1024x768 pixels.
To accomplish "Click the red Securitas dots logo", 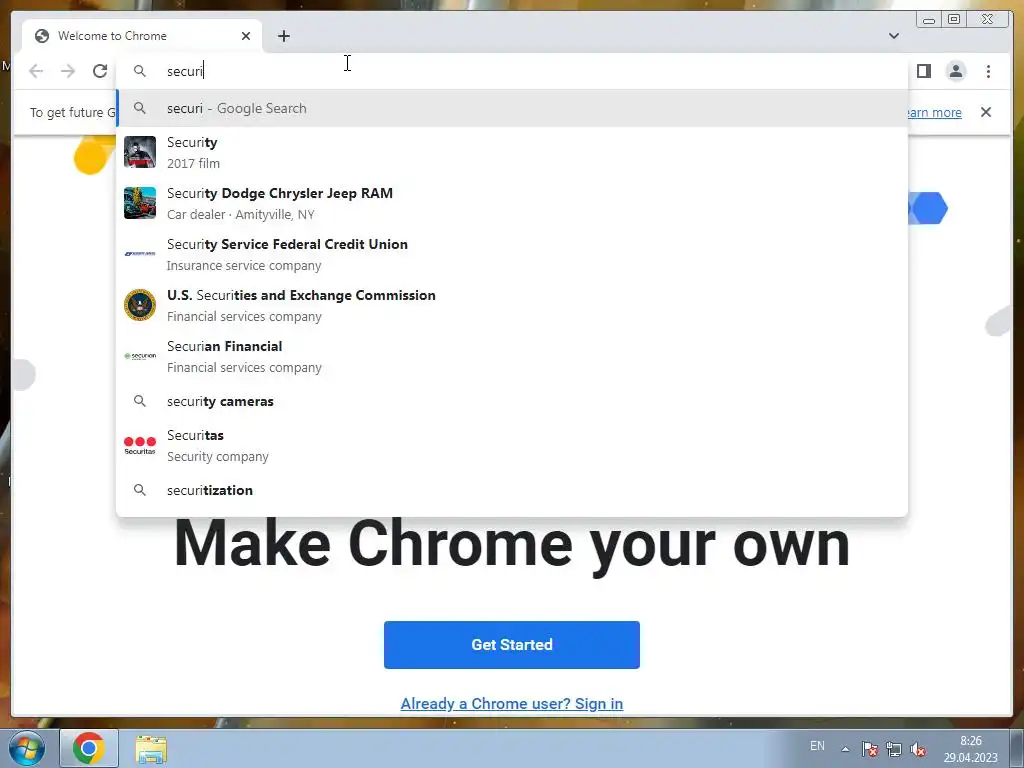I will click(x=140, y=445).
